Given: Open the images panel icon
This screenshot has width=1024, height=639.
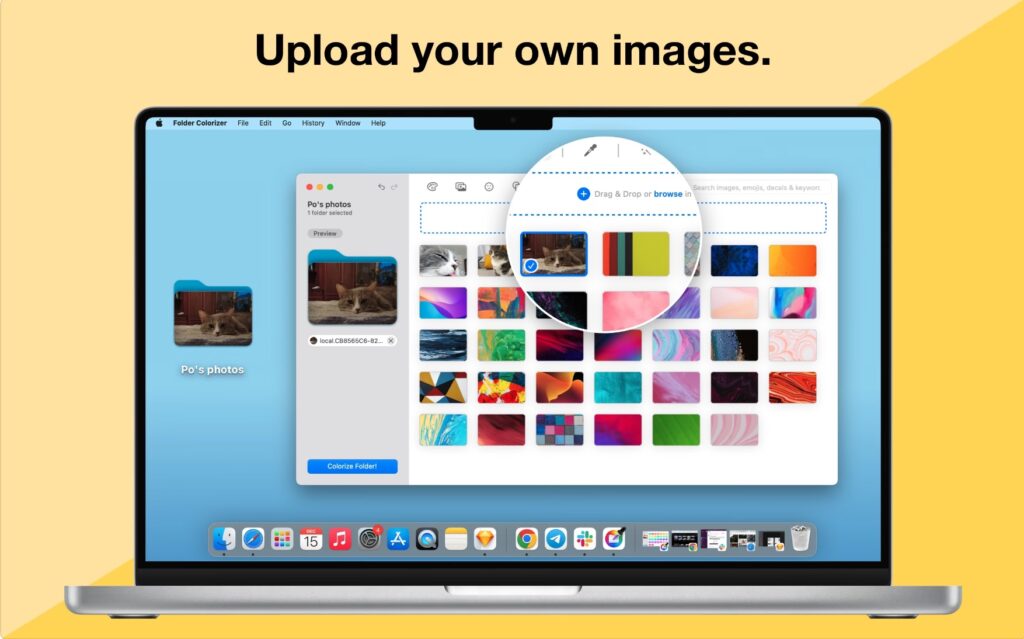Looking at the screenshot, I should pyautogui.click(x=459, y=188).
